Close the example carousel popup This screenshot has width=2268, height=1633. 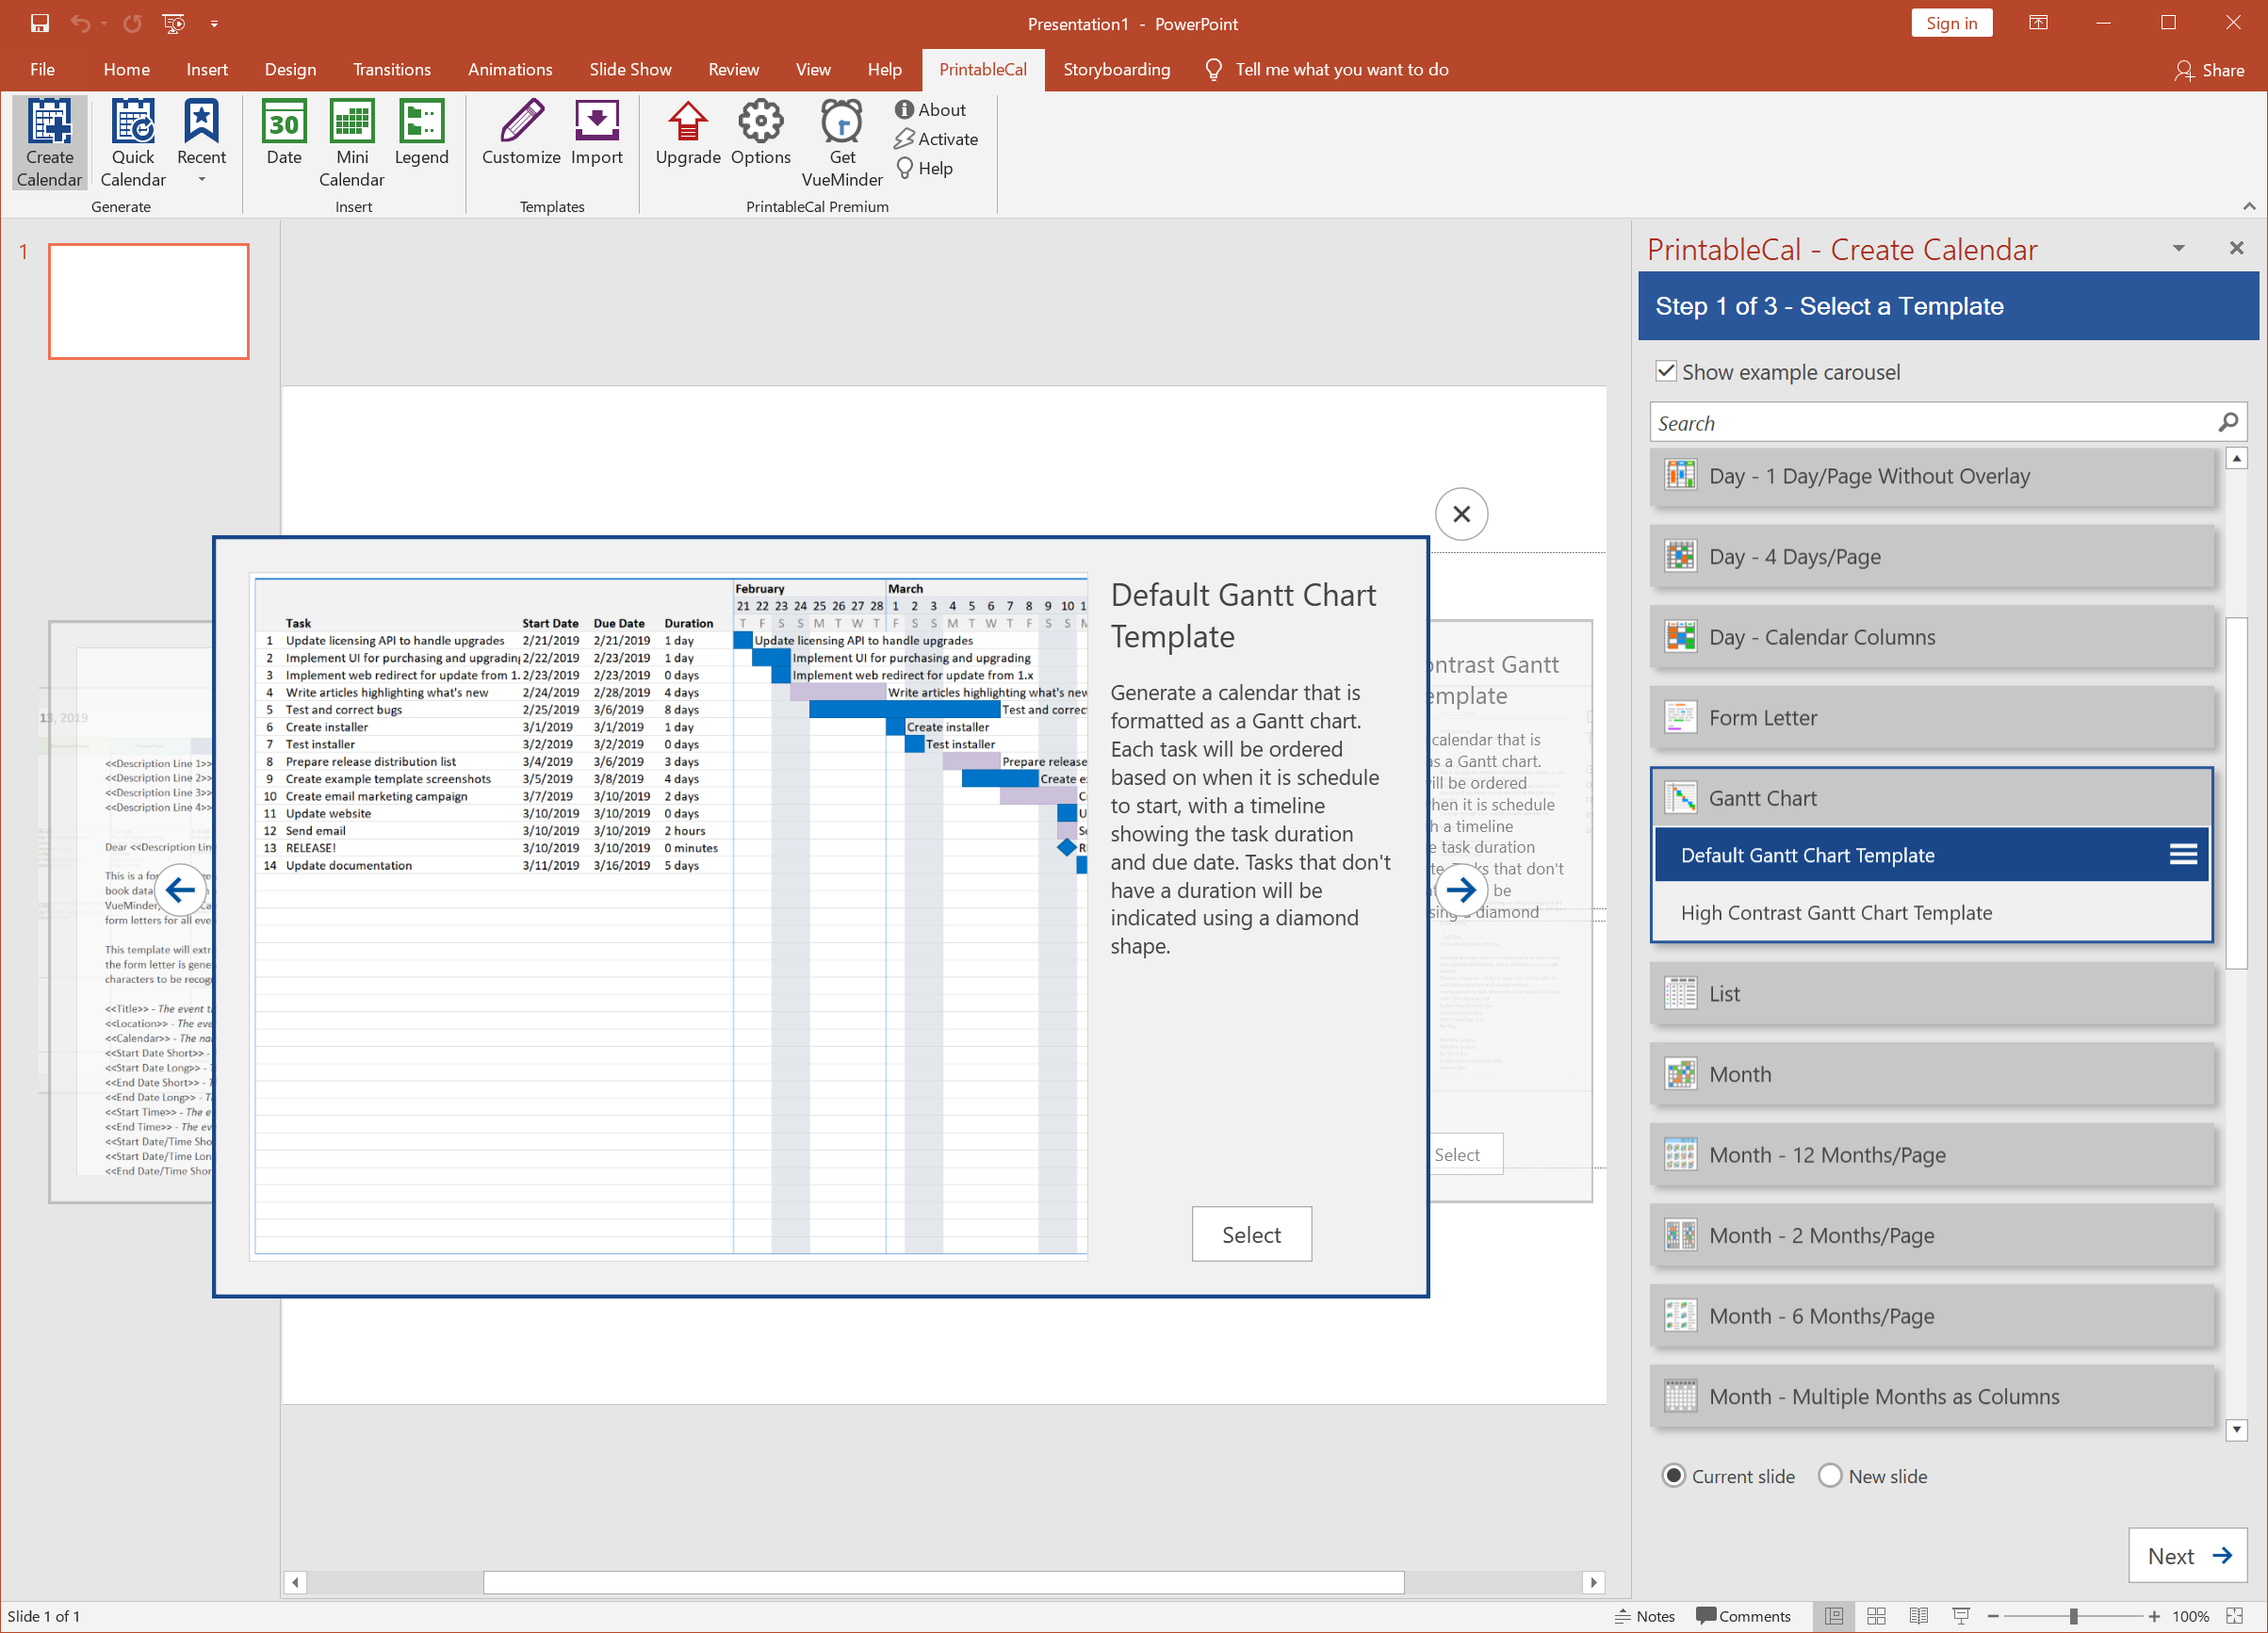1461,514
